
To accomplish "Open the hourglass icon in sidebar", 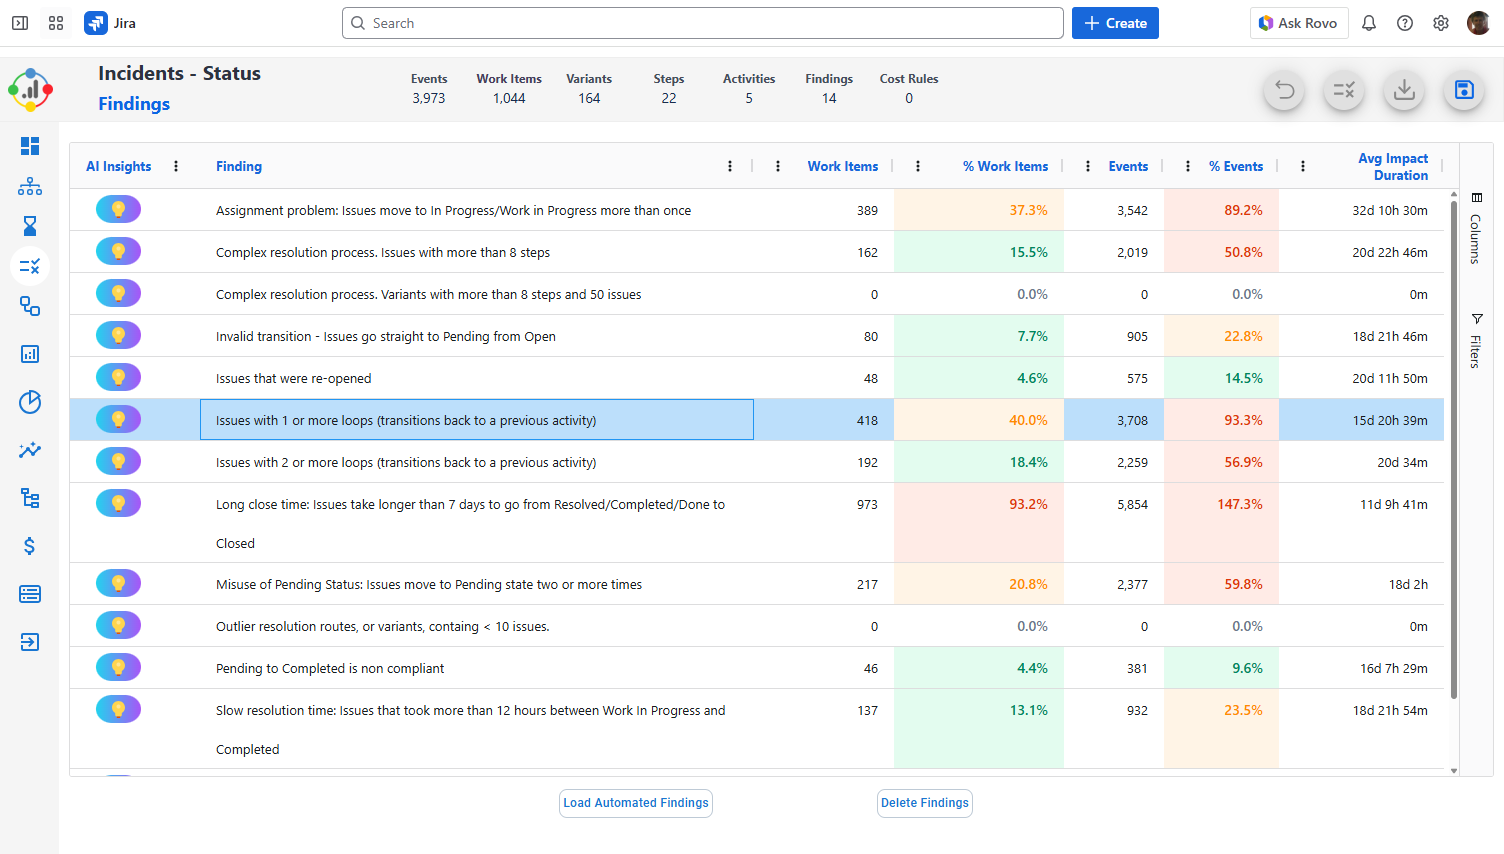I will click(x=30, y=226).
